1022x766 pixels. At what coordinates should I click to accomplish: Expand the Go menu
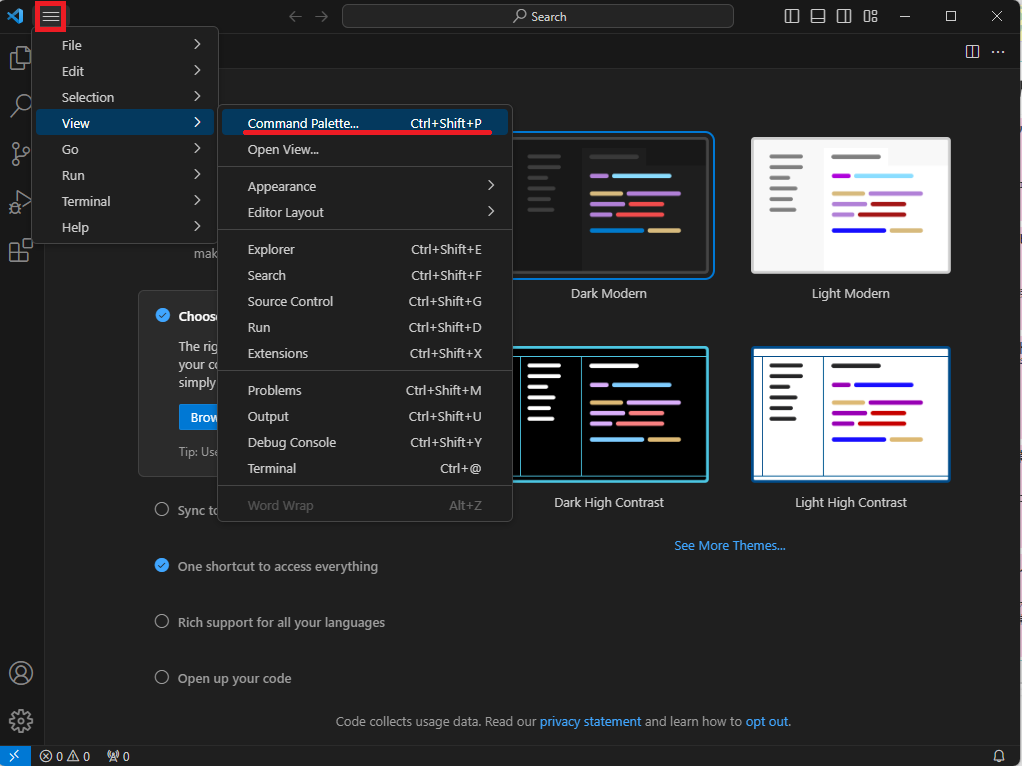click(x=124, y=149)
